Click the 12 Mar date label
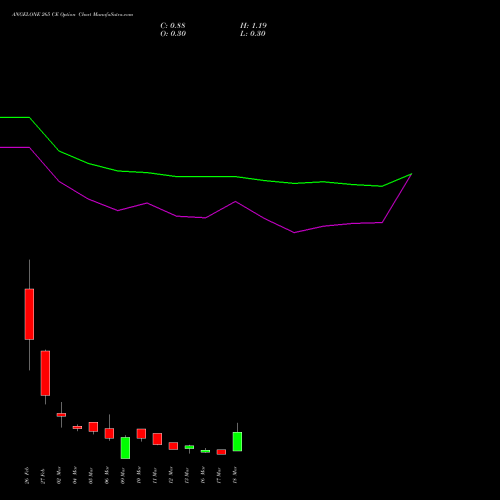 point(171,475)
